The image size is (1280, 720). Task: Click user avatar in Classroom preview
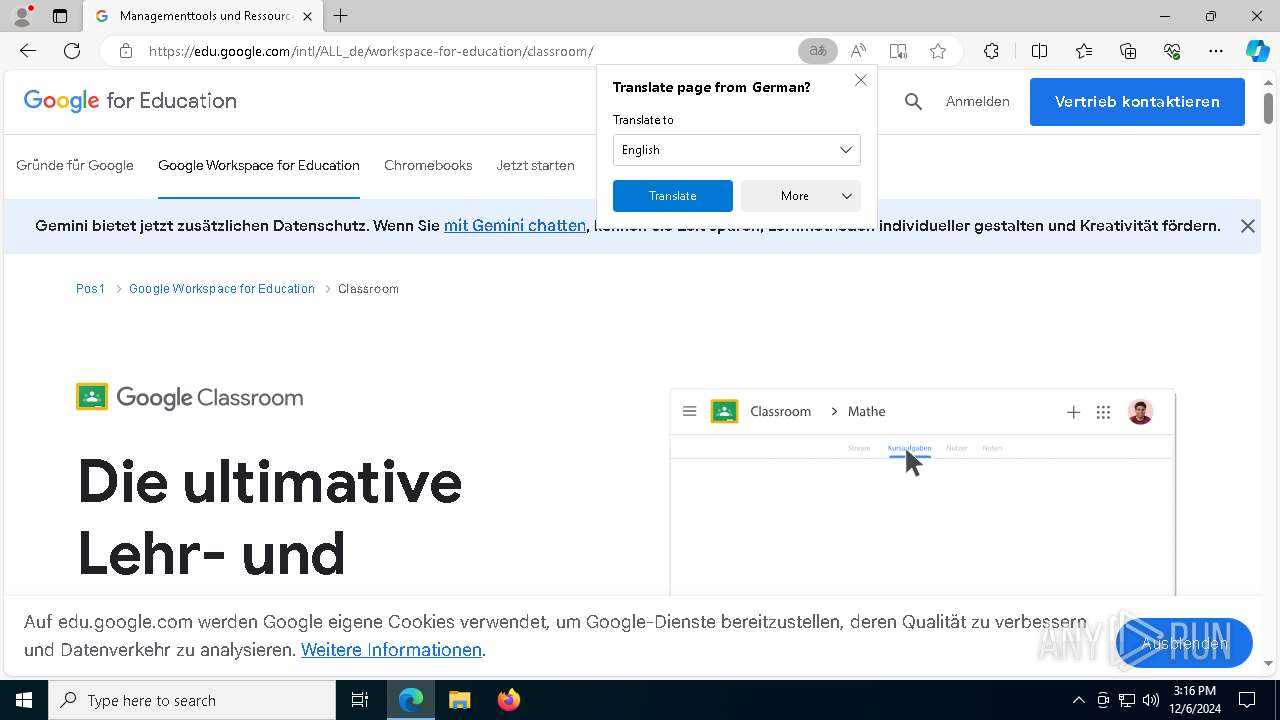[x=1140, y=412]
